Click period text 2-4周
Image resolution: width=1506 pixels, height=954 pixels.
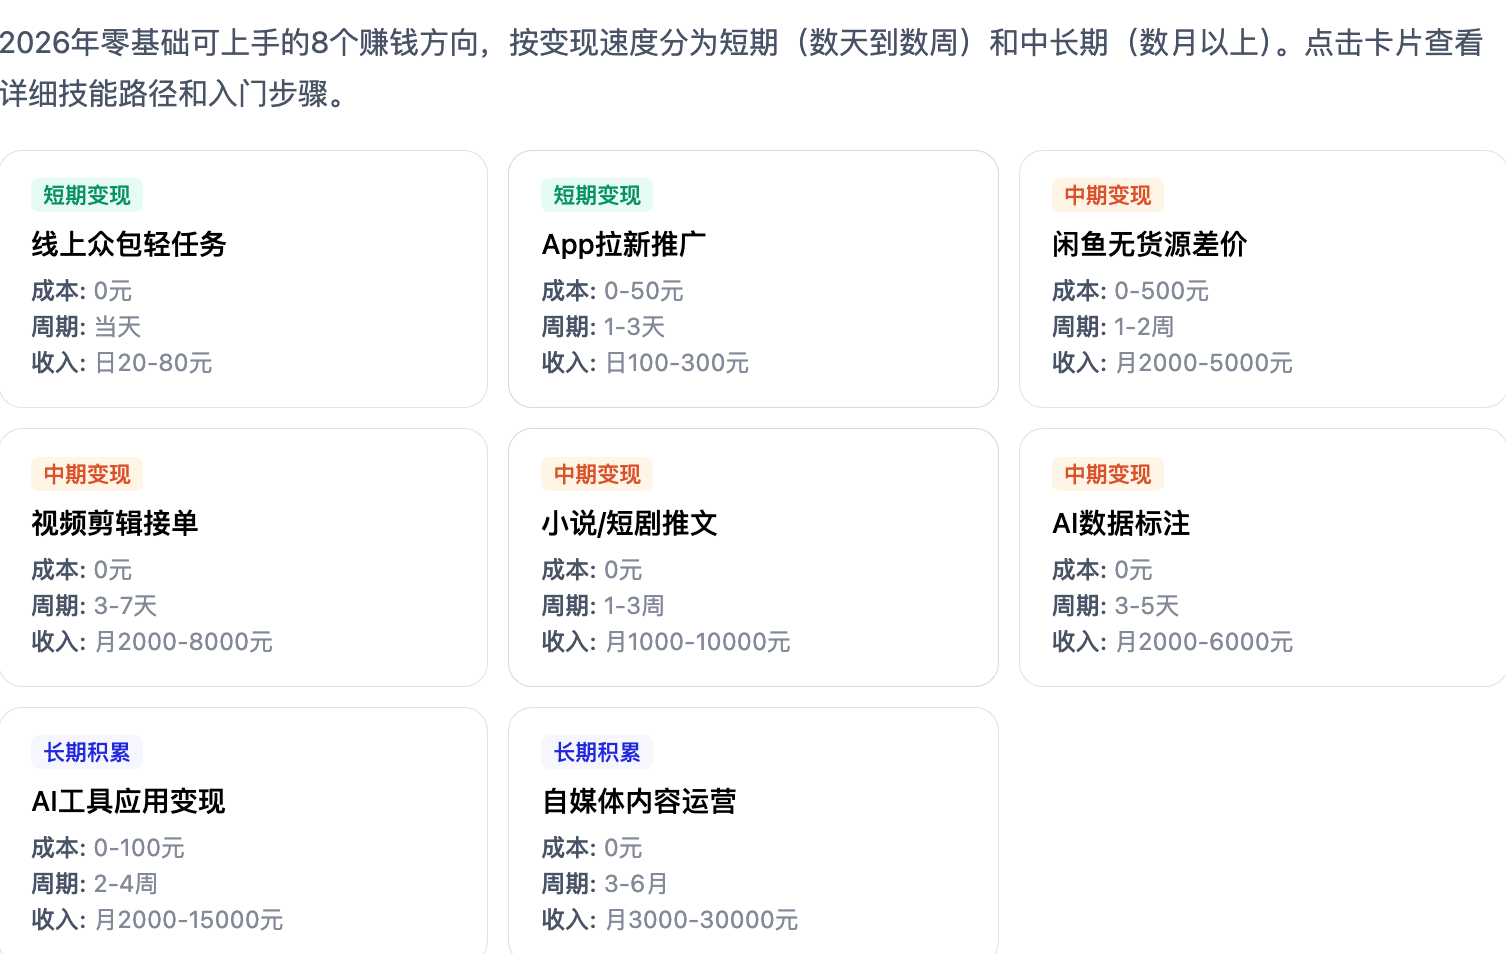[126, 884]
